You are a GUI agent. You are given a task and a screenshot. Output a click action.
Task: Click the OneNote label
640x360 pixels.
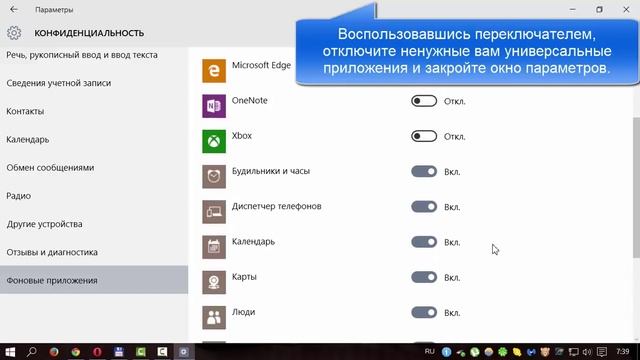tap(249, 100)
